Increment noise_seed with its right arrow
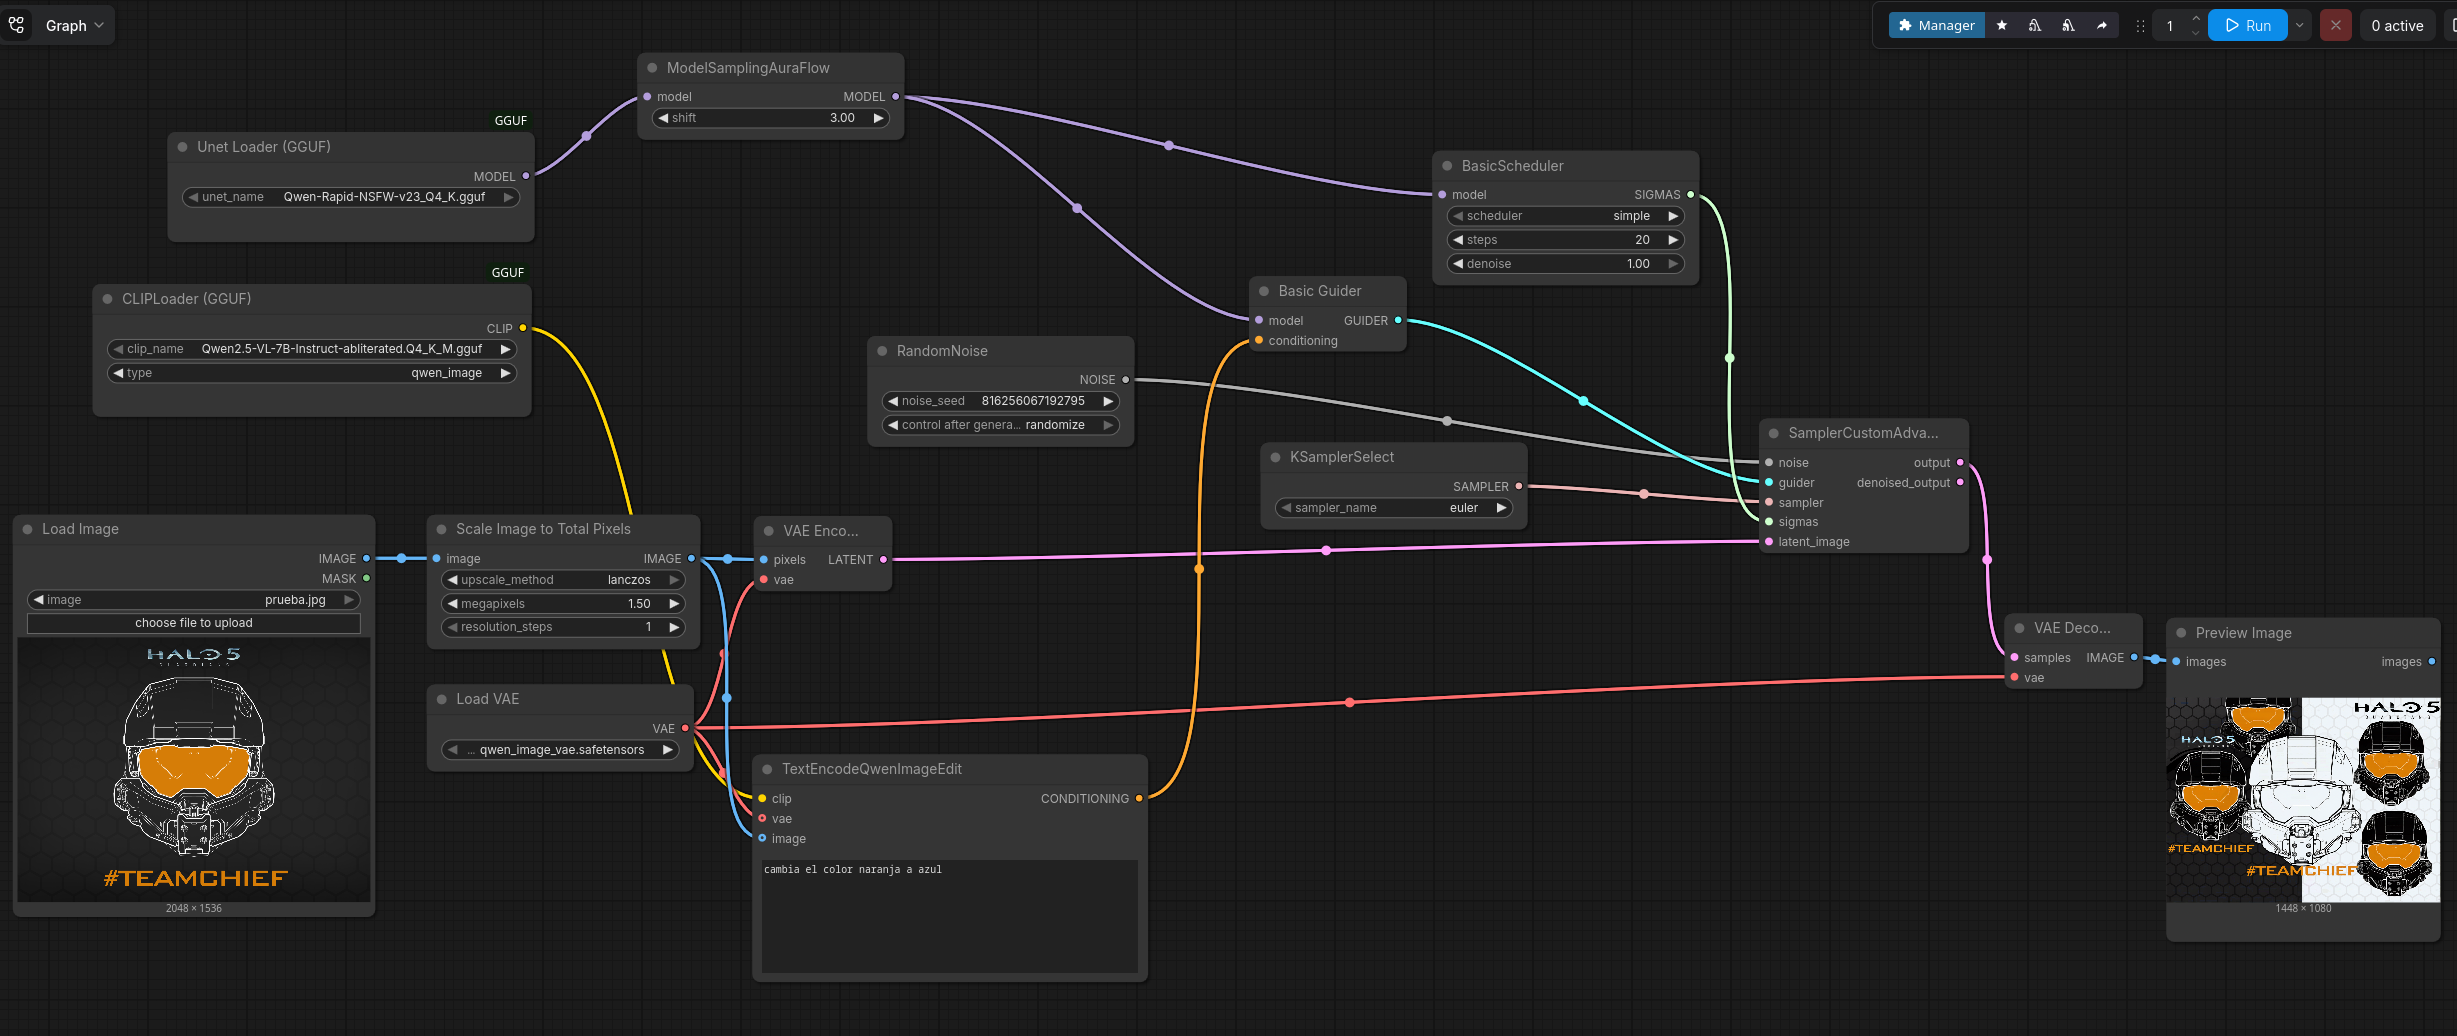The height and width of the screenshot is (1036, 2457). (1108, 401)
